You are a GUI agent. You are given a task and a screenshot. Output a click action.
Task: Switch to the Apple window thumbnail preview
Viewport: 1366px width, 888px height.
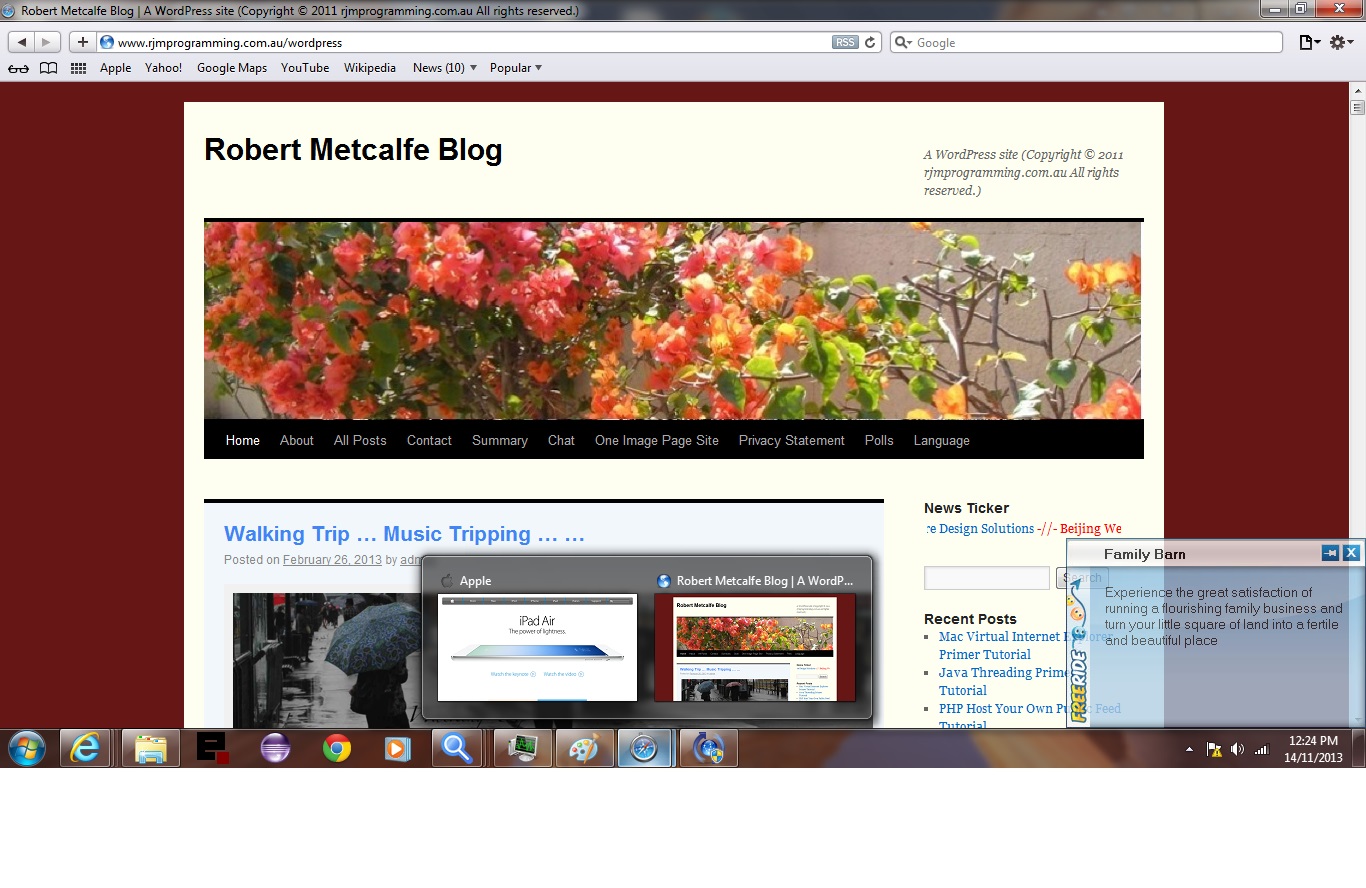click(537, 647)
